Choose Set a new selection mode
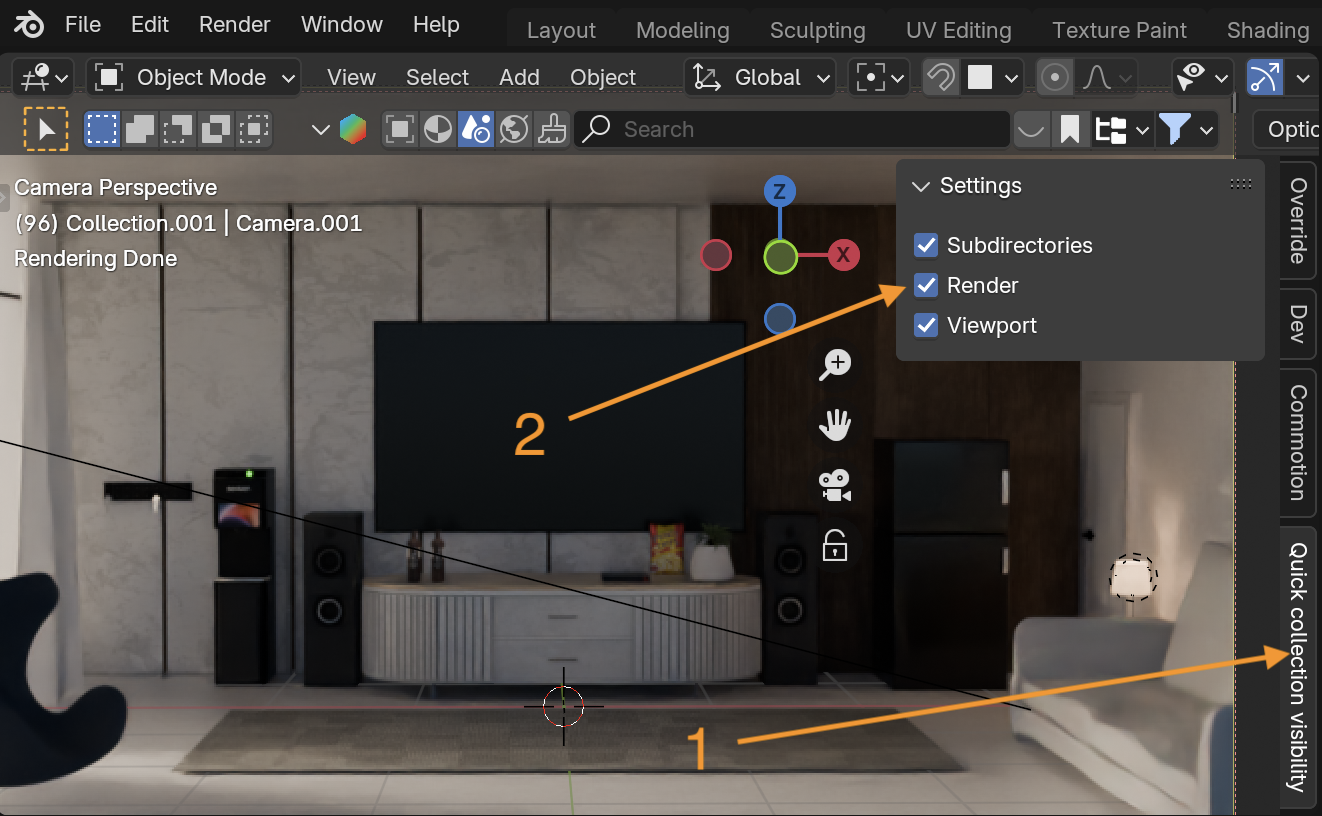The width and height of the screenshot is (1322, 816). (102, 129)
